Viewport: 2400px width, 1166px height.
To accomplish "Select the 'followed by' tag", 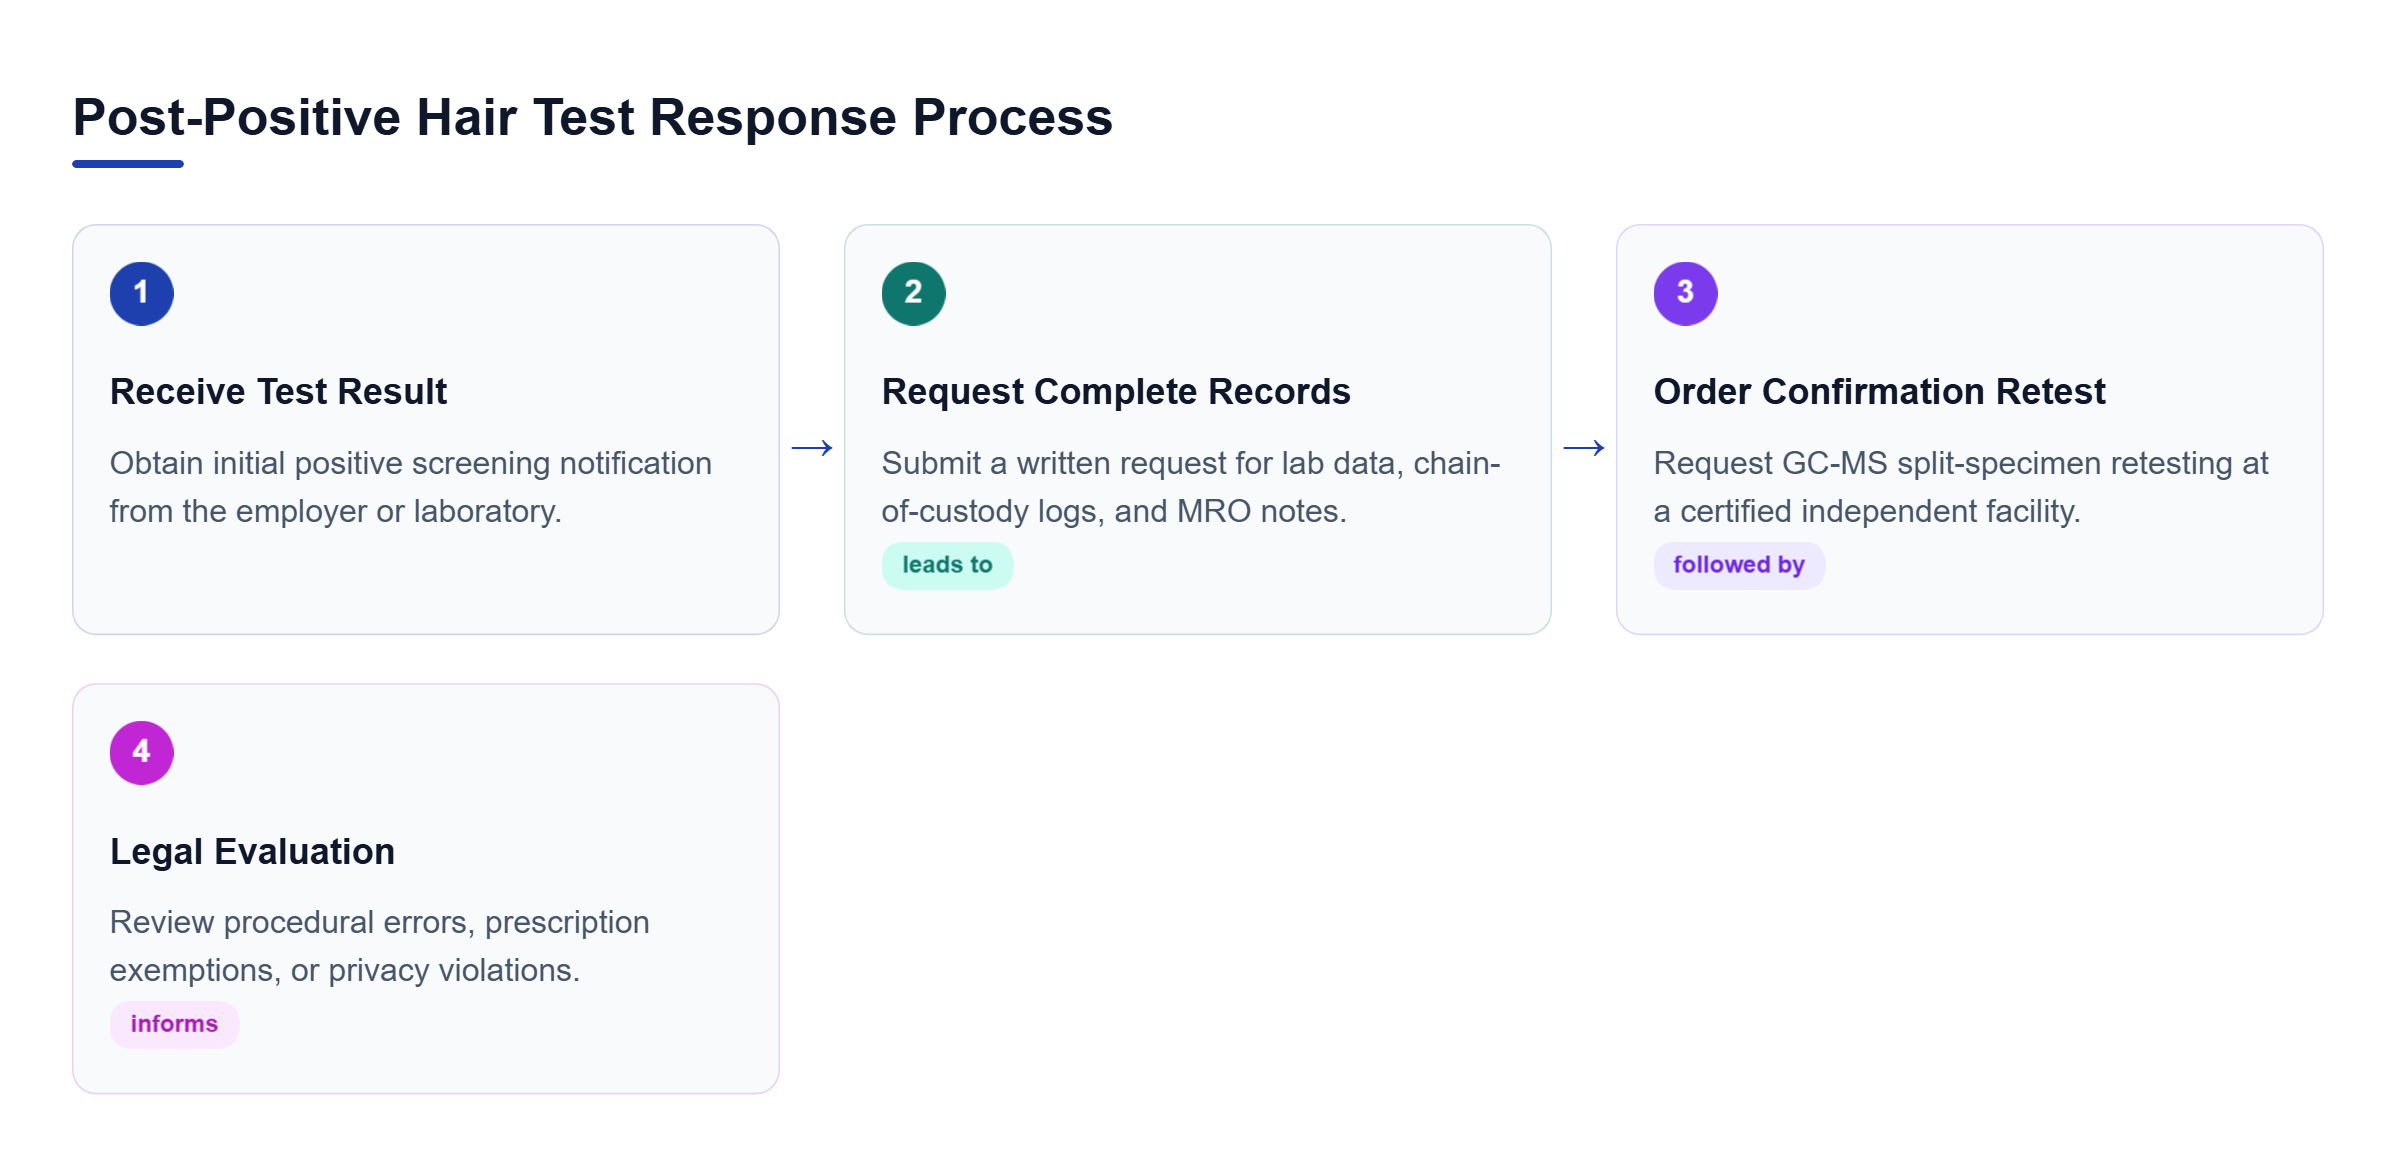I will (1739, 565).
